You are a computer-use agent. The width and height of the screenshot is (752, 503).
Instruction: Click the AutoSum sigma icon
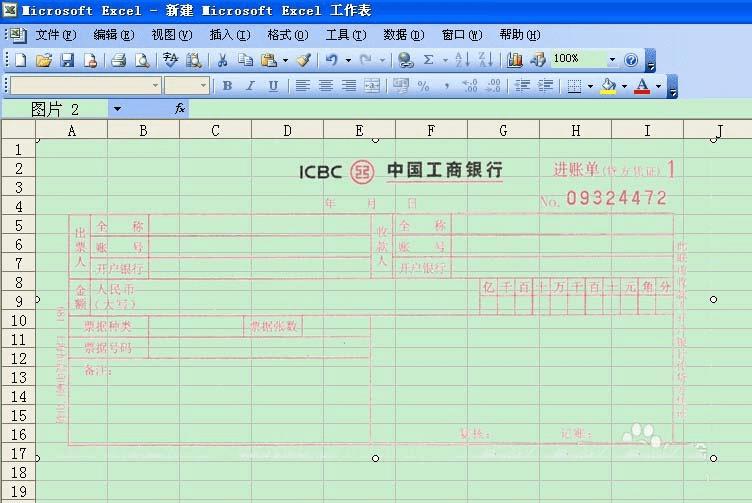[x=429, y=60]
